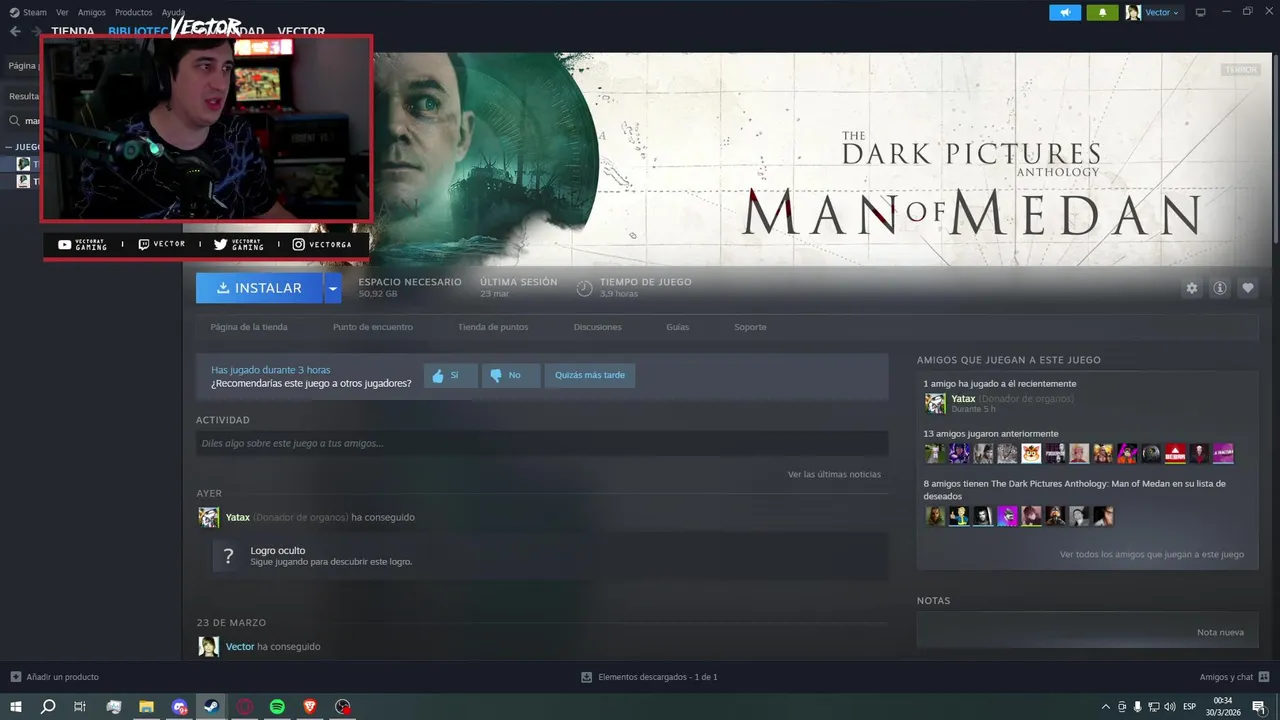
Task: Click Añadir un producto plus icon
Action: (x=16, y=677)
